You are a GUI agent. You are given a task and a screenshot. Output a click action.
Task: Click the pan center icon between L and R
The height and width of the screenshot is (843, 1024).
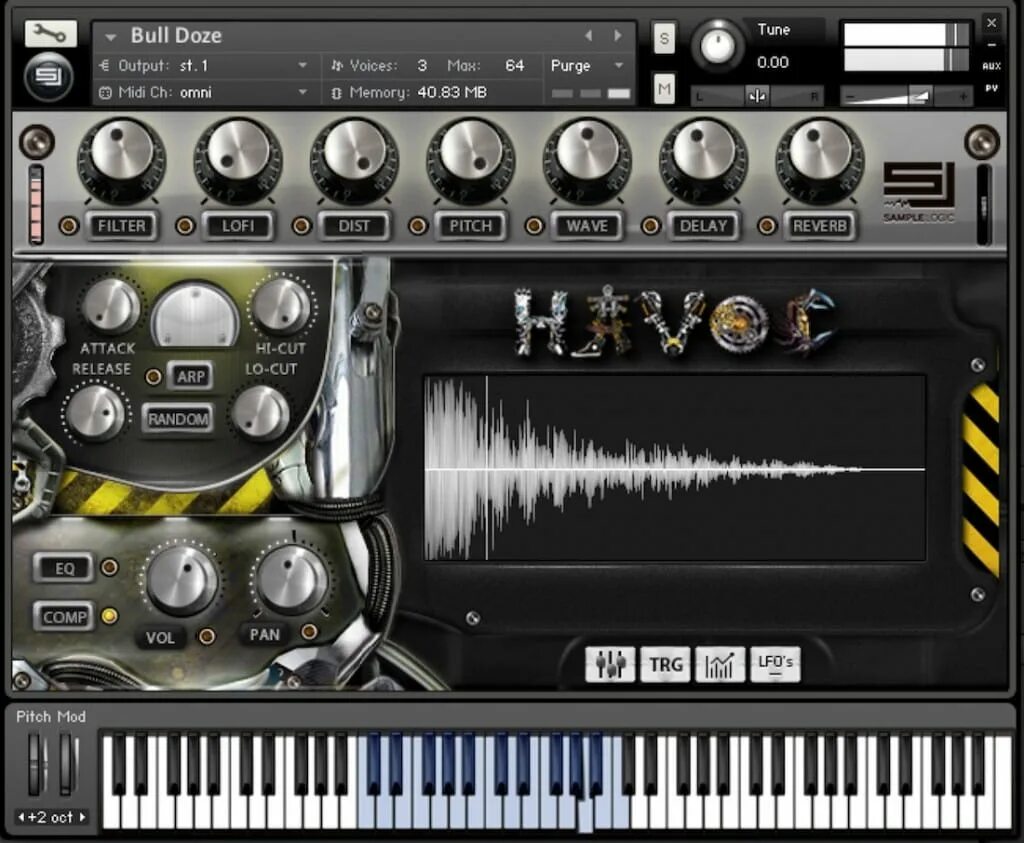(757, 95)
